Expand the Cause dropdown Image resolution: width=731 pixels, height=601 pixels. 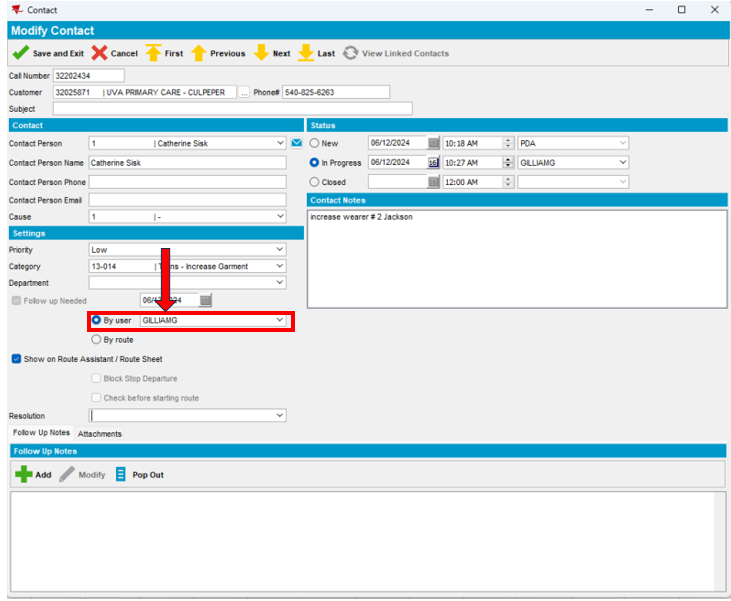(280, 216)
